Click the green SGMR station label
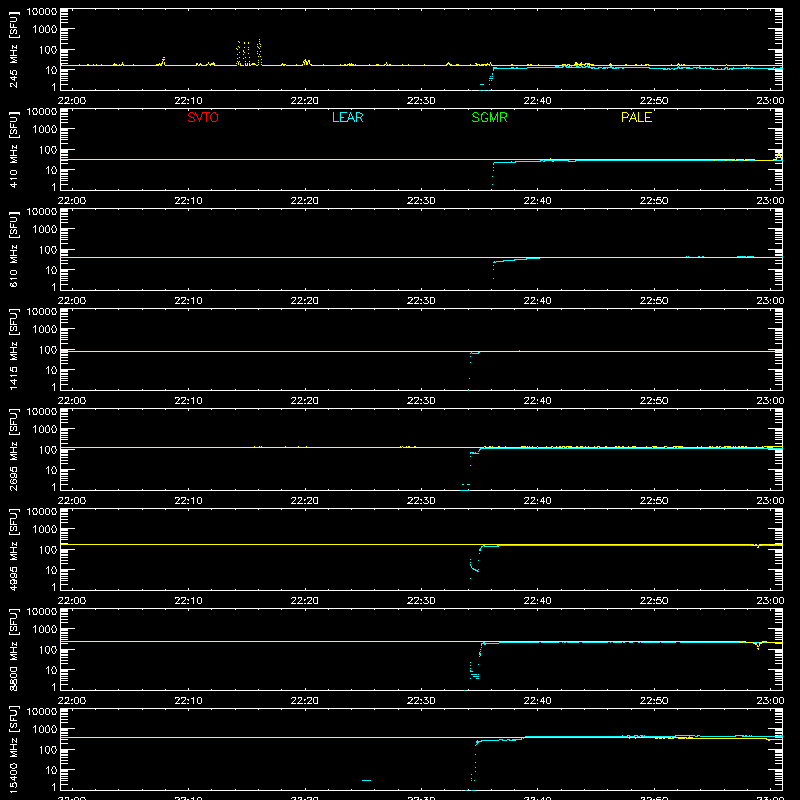The width and height of the screenshot is (800, 800). [489, 117]
